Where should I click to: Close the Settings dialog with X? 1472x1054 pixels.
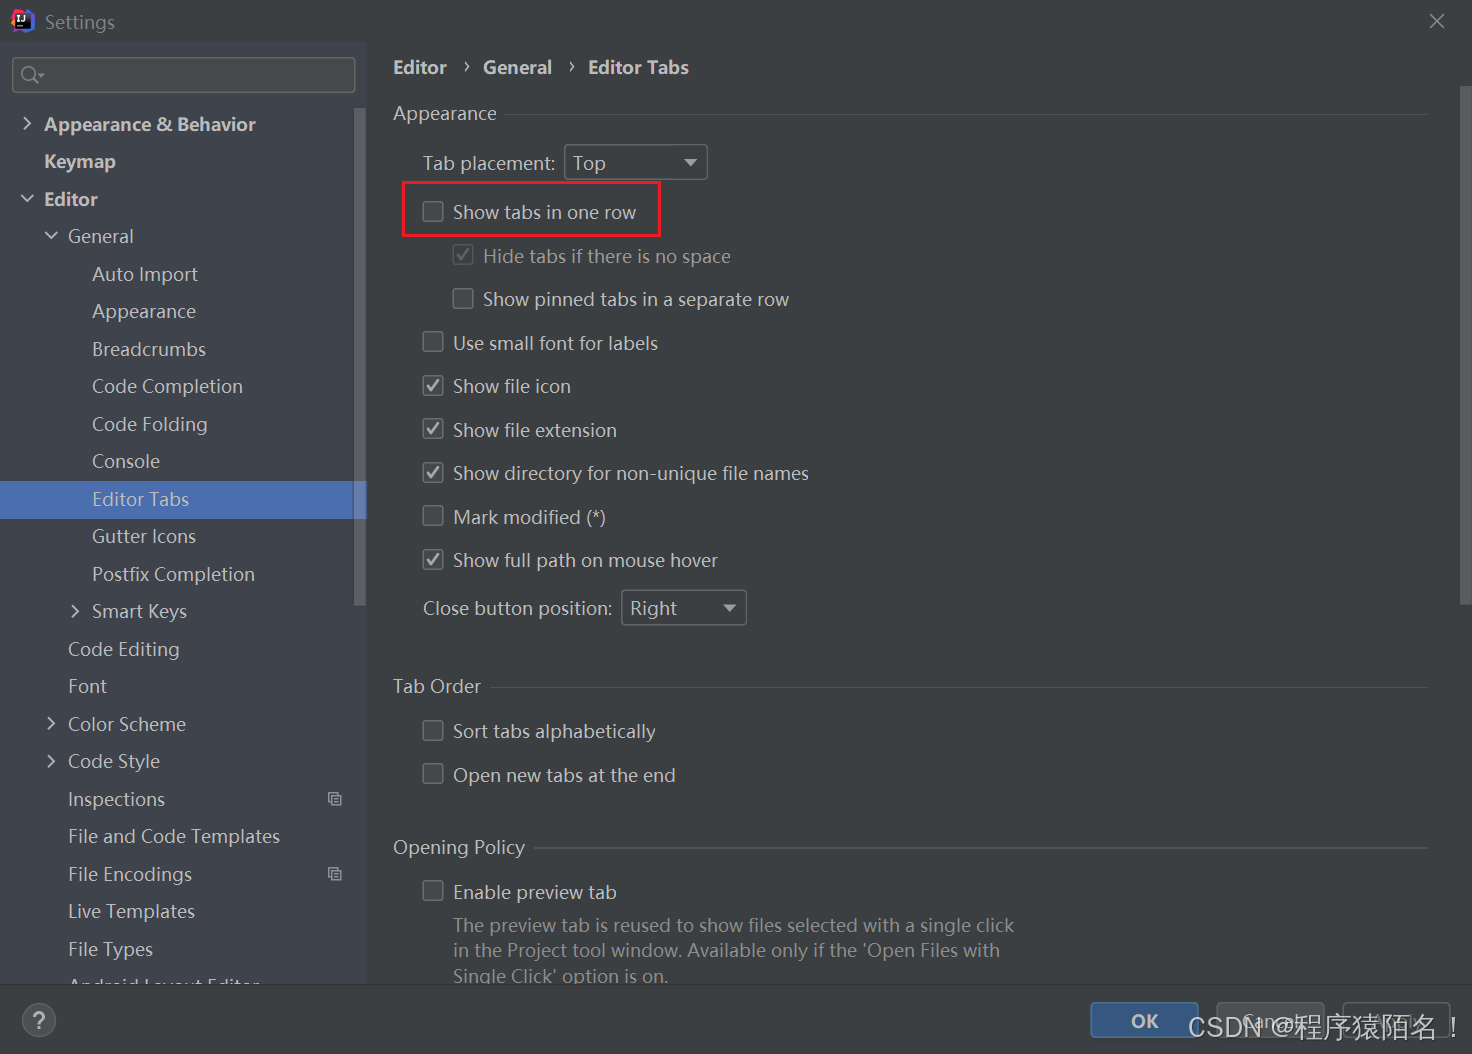[1437, 21]
